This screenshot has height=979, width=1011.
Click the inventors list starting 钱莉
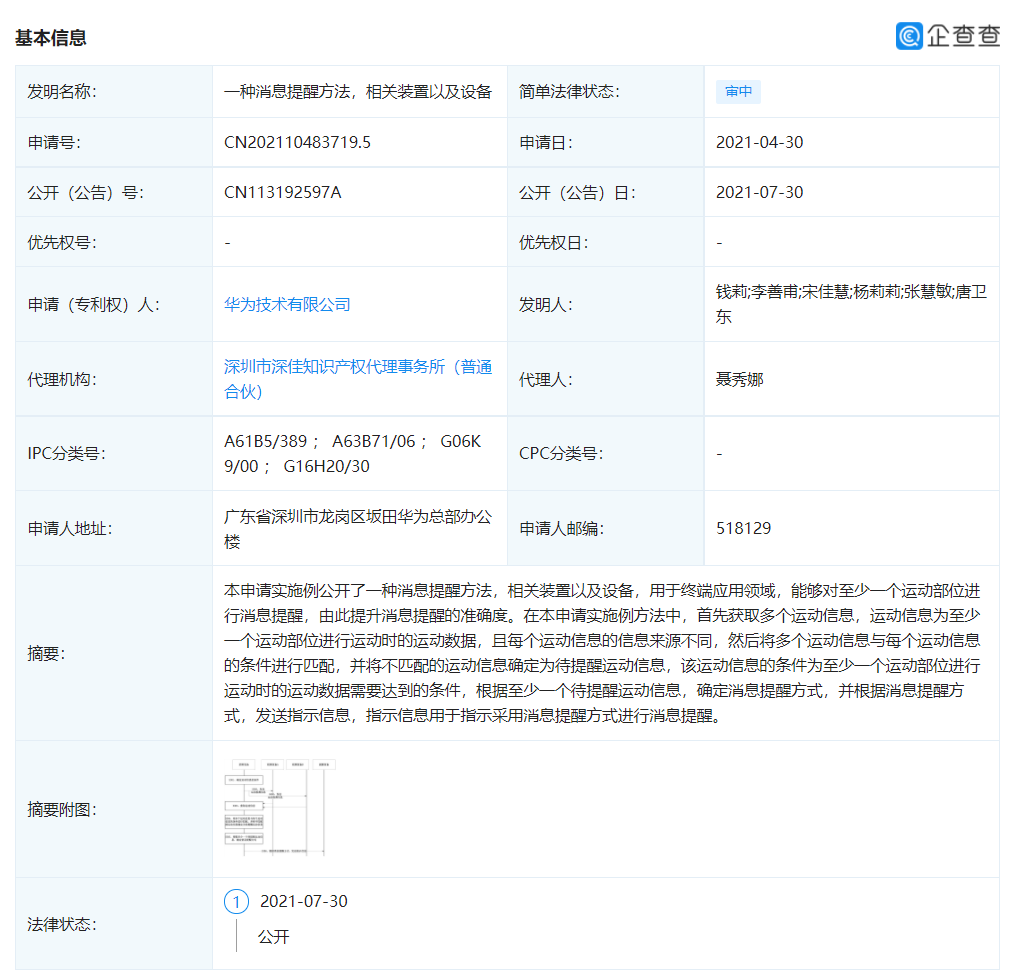click(x=851, y=304)
